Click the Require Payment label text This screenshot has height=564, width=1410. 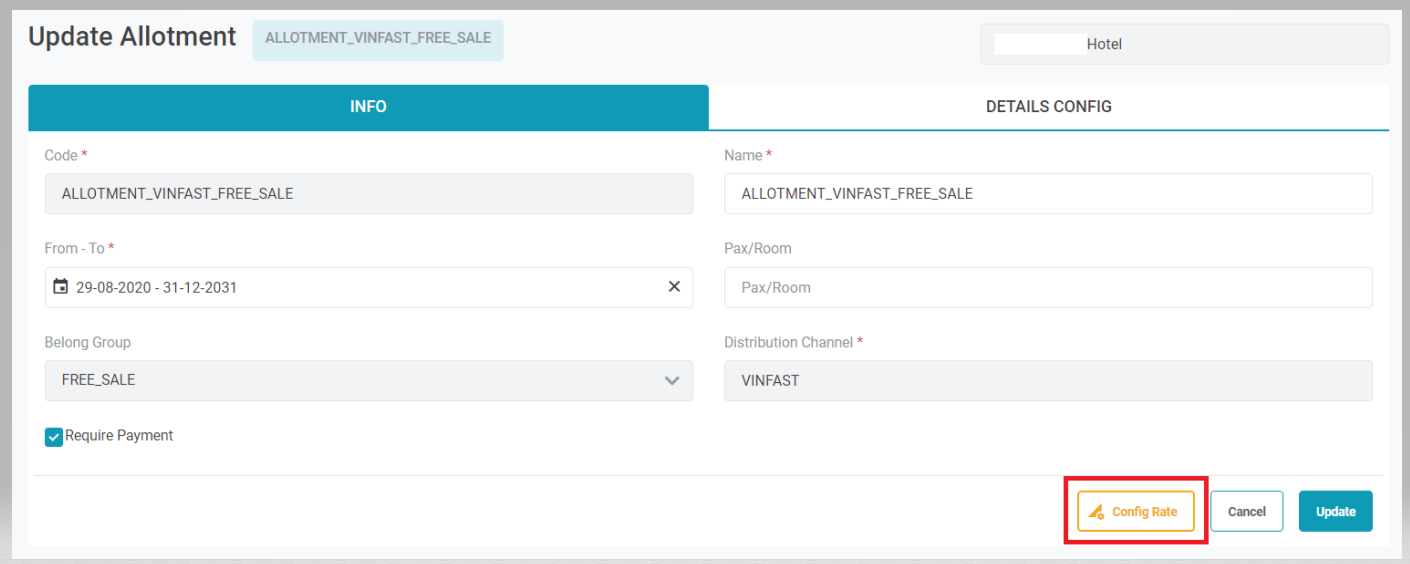tap(119, 436)
